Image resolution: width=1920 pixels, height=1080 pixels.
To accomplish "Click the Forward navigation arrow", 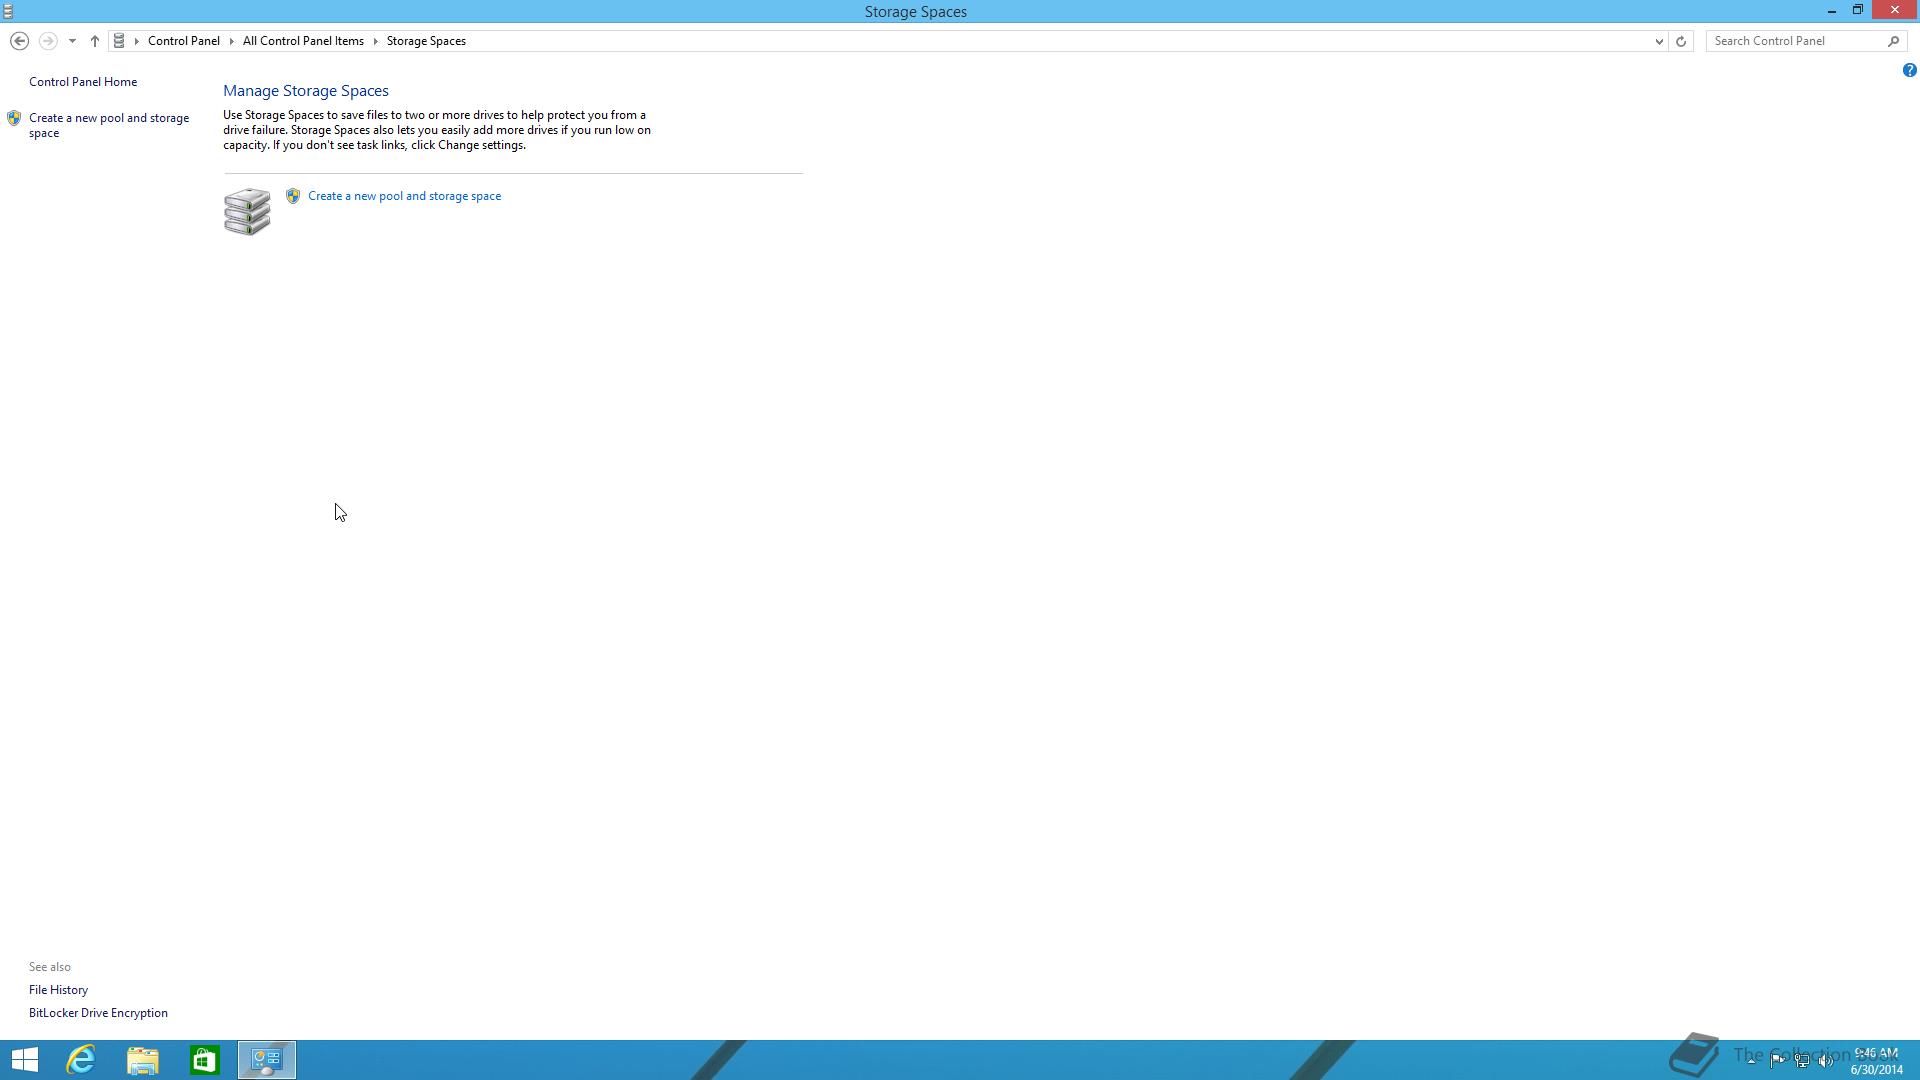I will click(47, 41).
